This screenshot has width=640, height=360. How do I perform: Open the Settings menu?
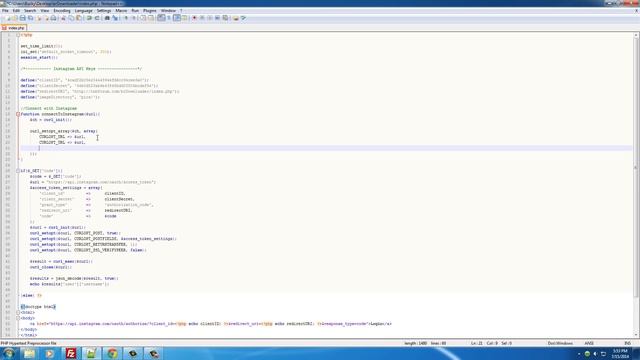pos(104,11)
